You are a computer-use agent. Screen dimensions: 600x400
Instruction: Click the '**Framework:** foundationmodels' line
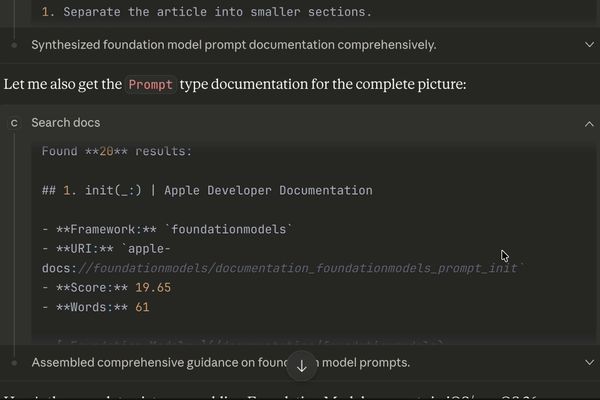pyautogui.click(x=167, y=229)
